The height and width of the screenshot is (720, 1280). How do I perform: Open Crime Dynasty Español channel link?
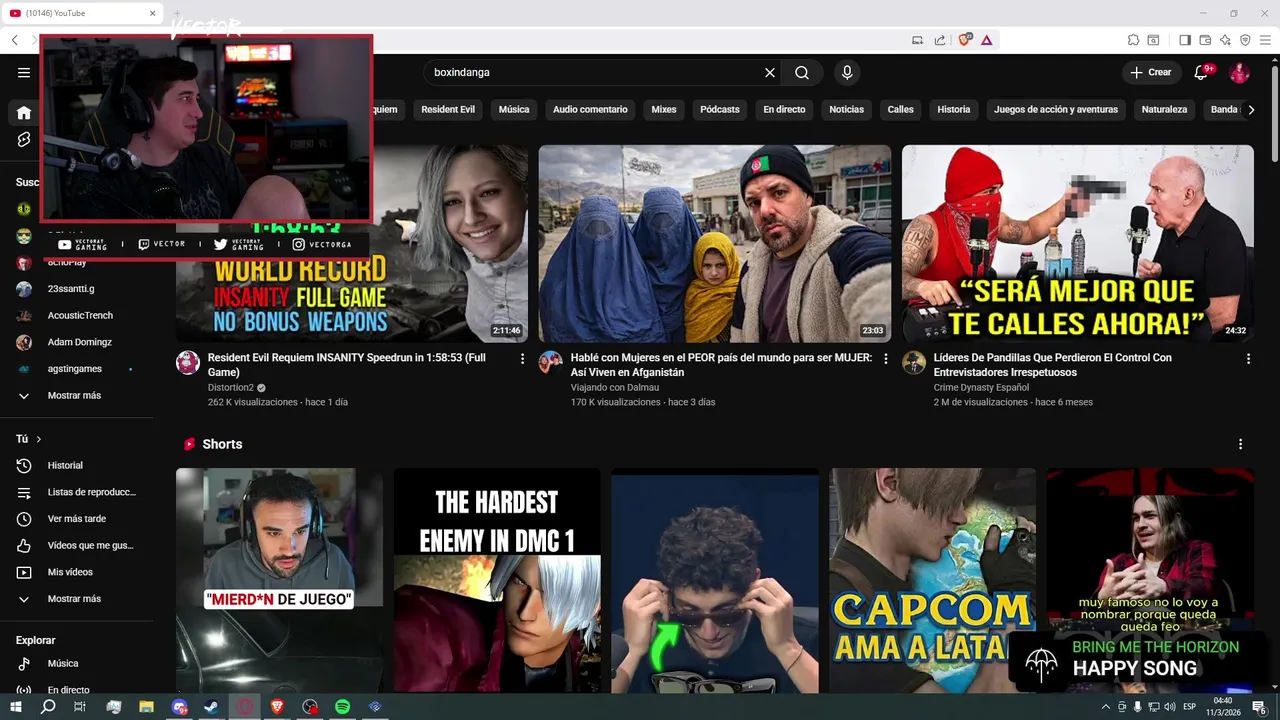[x=981, y=387]
